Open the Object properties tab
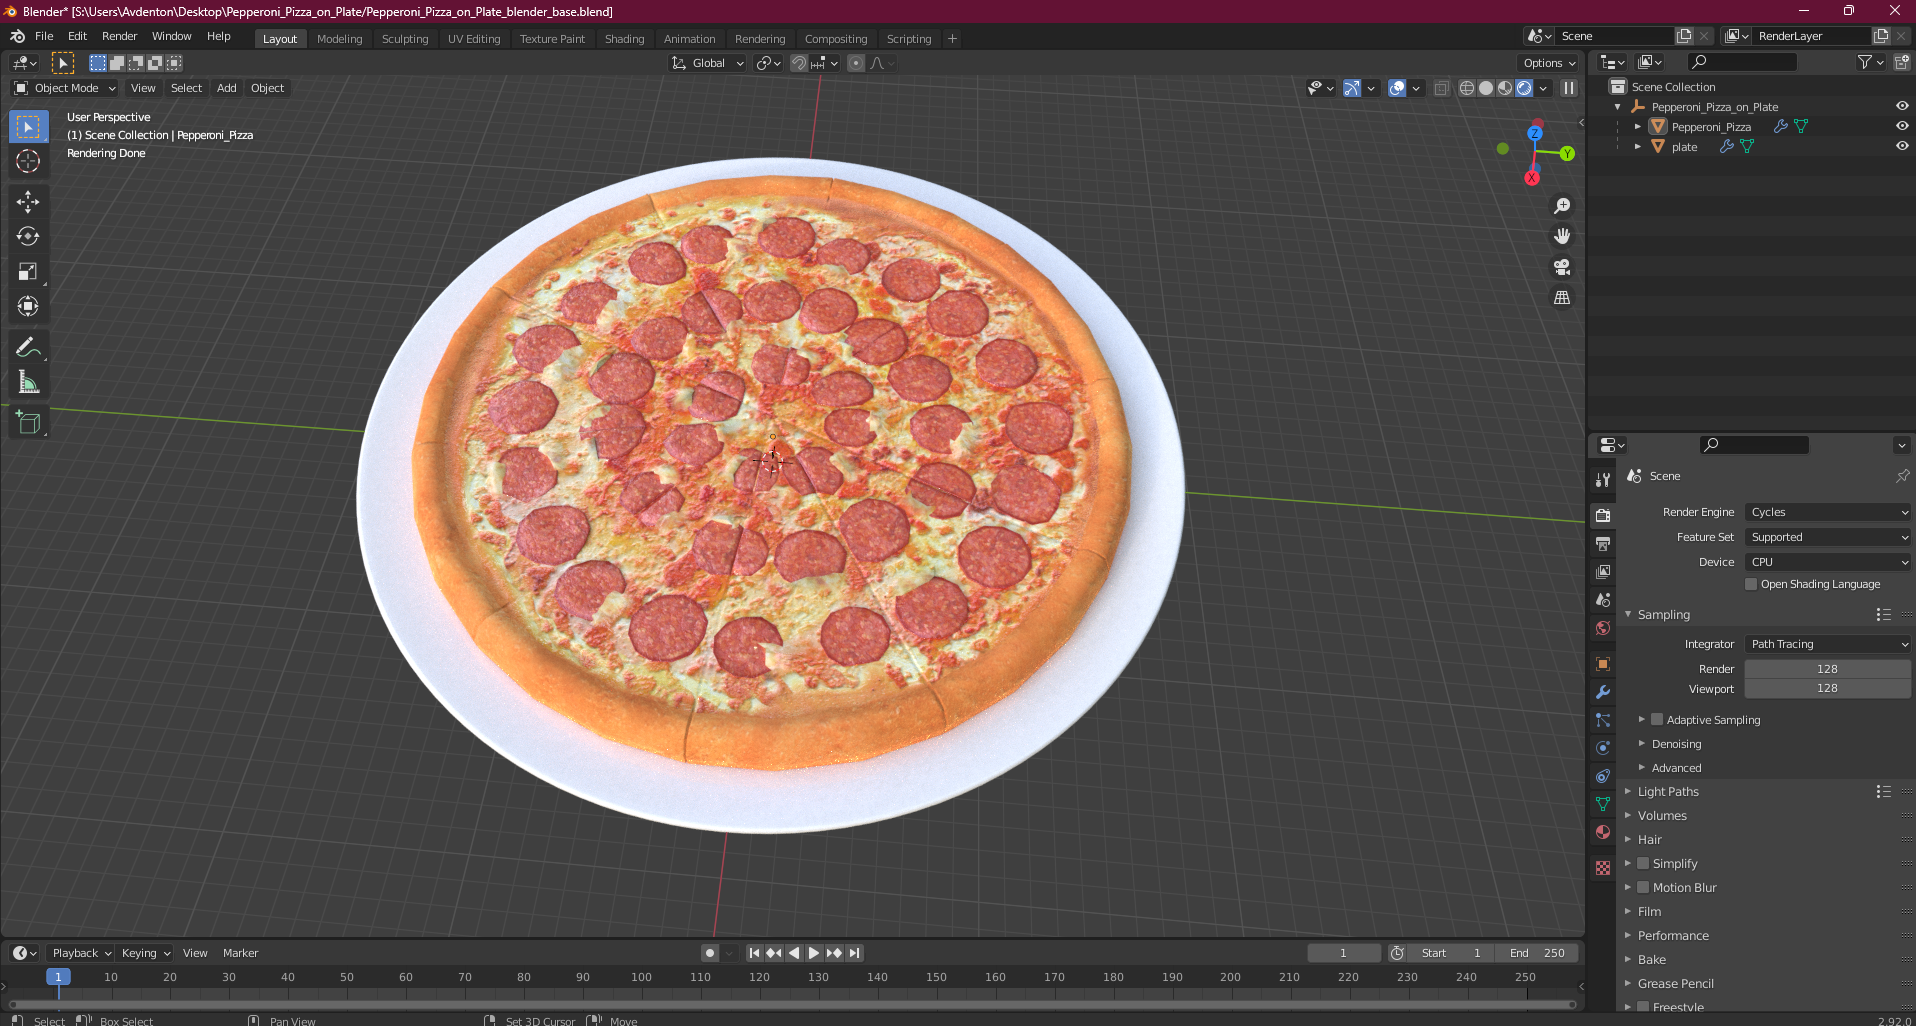This screenshot has height=1026, width=1916. [x=1603, y=664]
